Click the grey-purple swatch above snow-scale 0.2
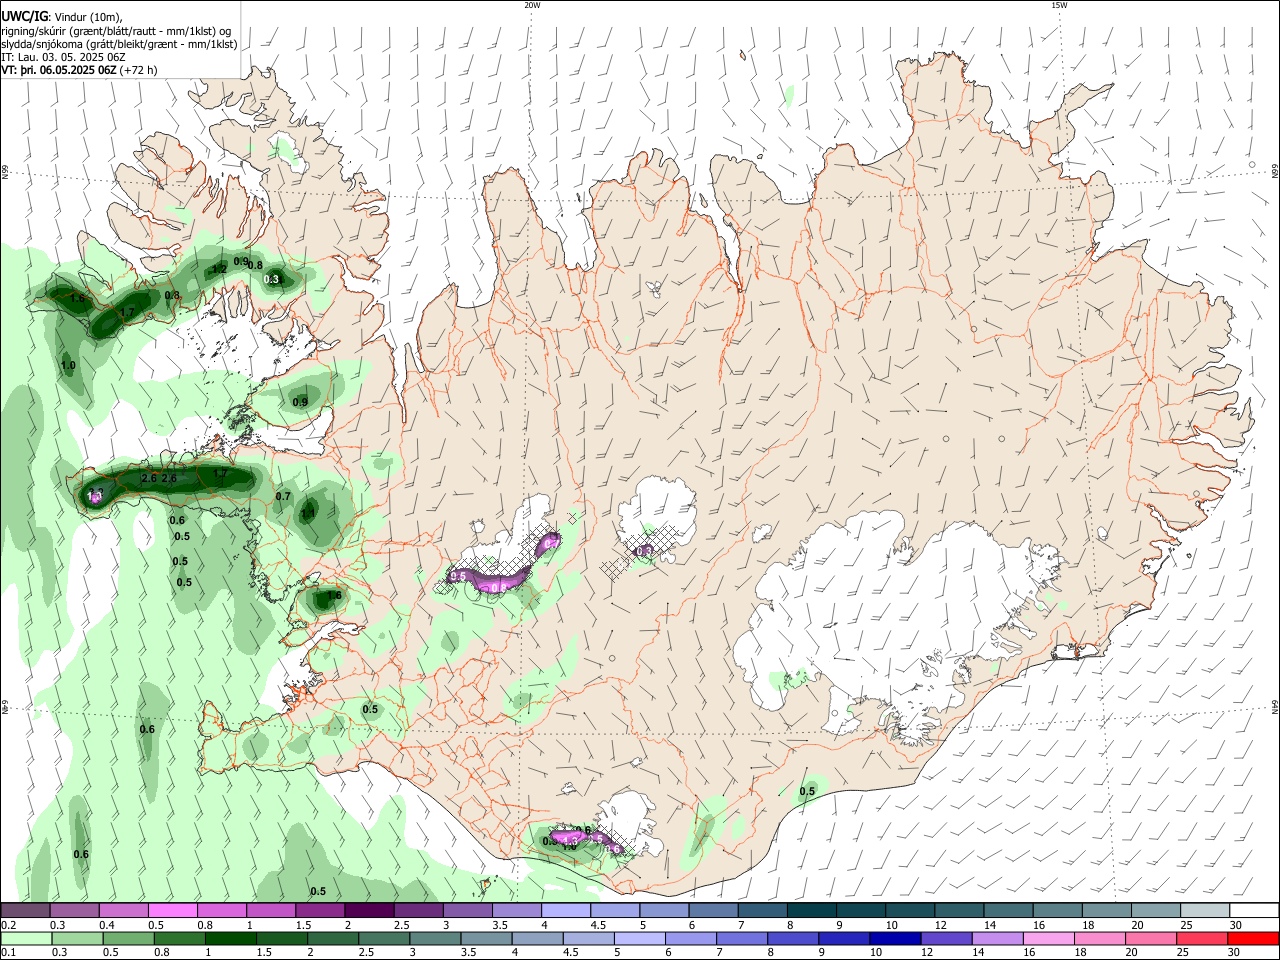 tap(25, 911)
